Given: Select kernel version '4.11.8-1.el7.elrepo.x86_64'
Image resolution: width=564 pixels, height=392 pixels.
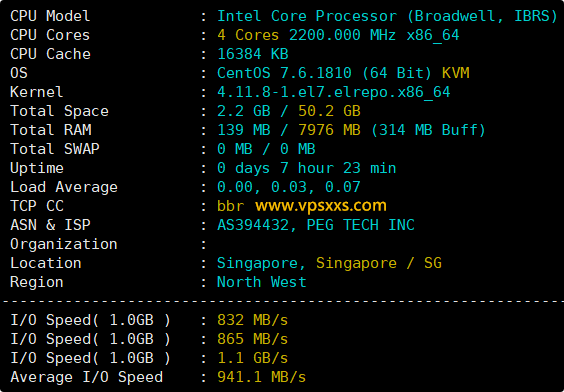Looking at the screenshot, I should 333,92.
